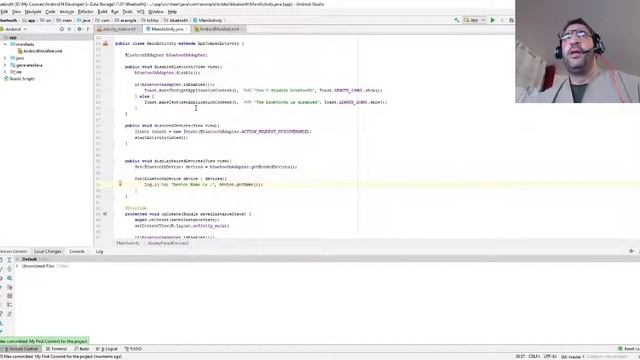Expand the res folder in project tree
The image size is (640, 360).
pyautogui.click(x=5, y=72)
